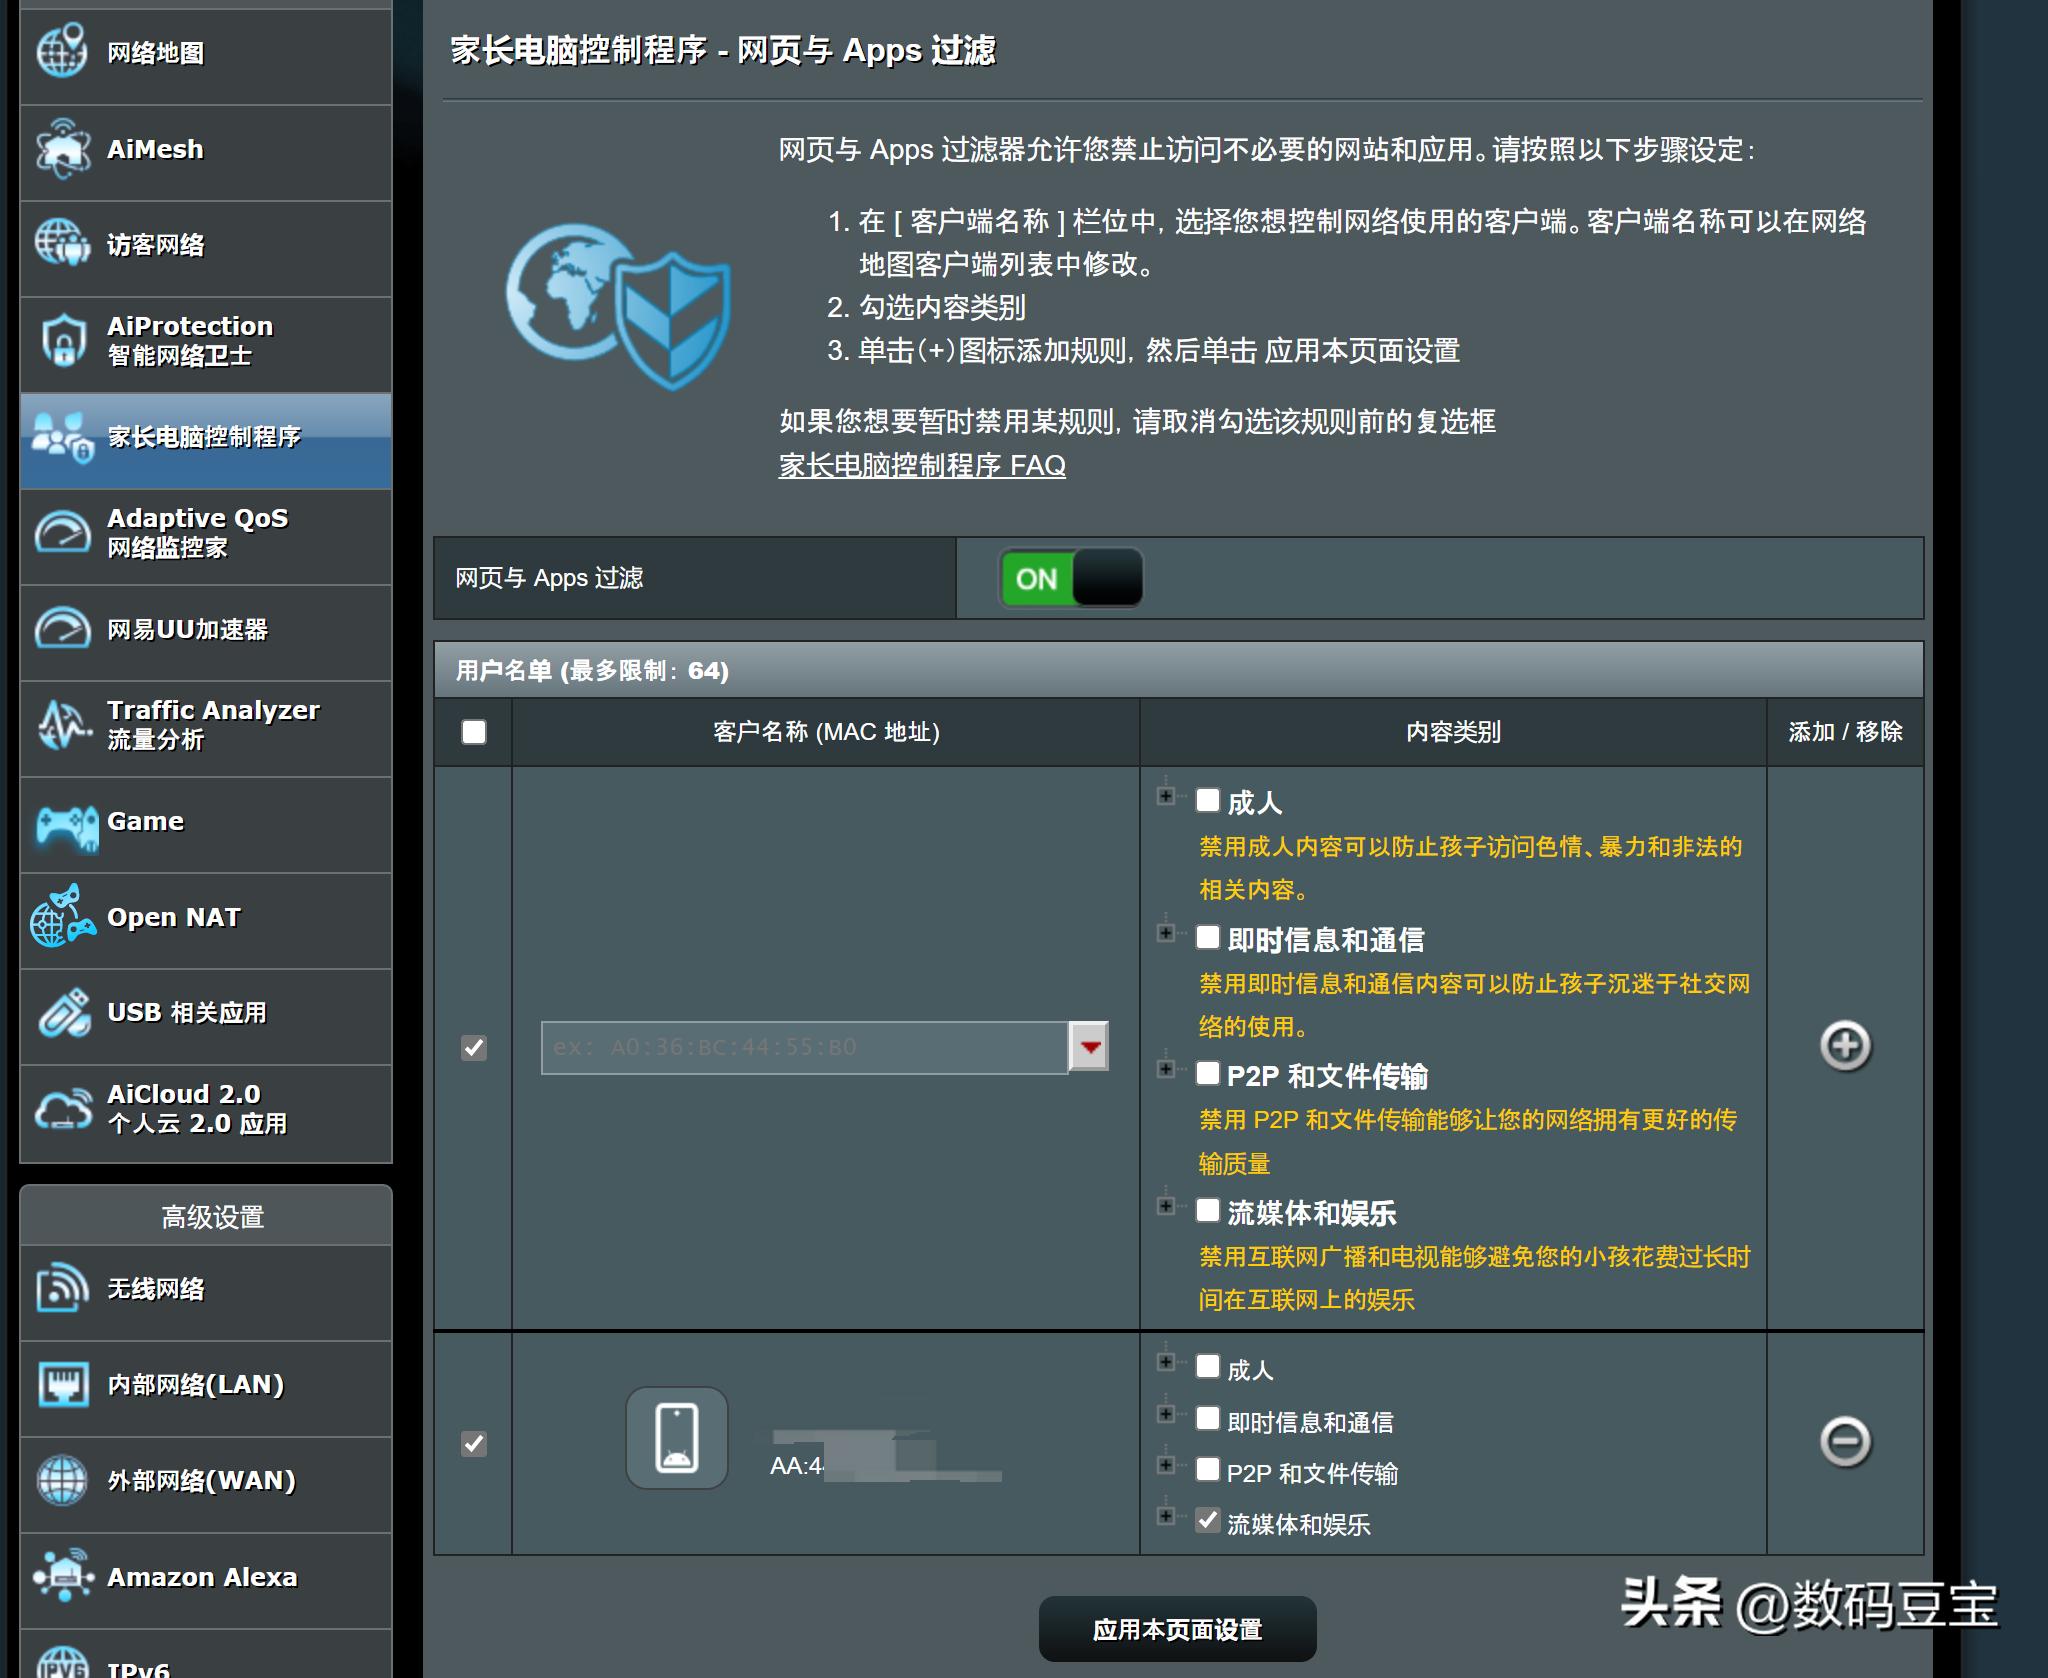Viewport: 2048px width, 1678px height.
Task: Open the 家长电脑控制程序 FAQ link
Action: pyautogui.click(x=921, y=466)
